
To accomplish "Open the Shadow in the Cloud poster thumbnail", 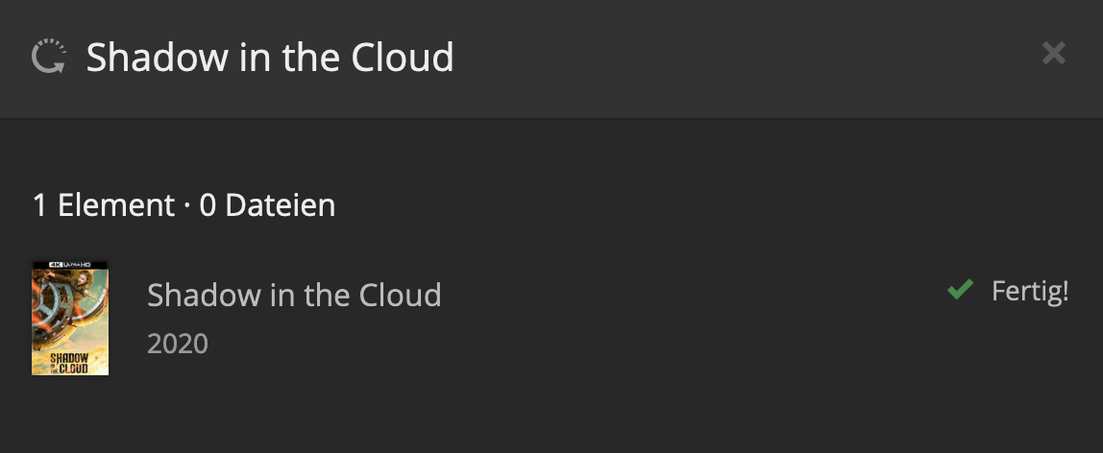I will (70, 318).
